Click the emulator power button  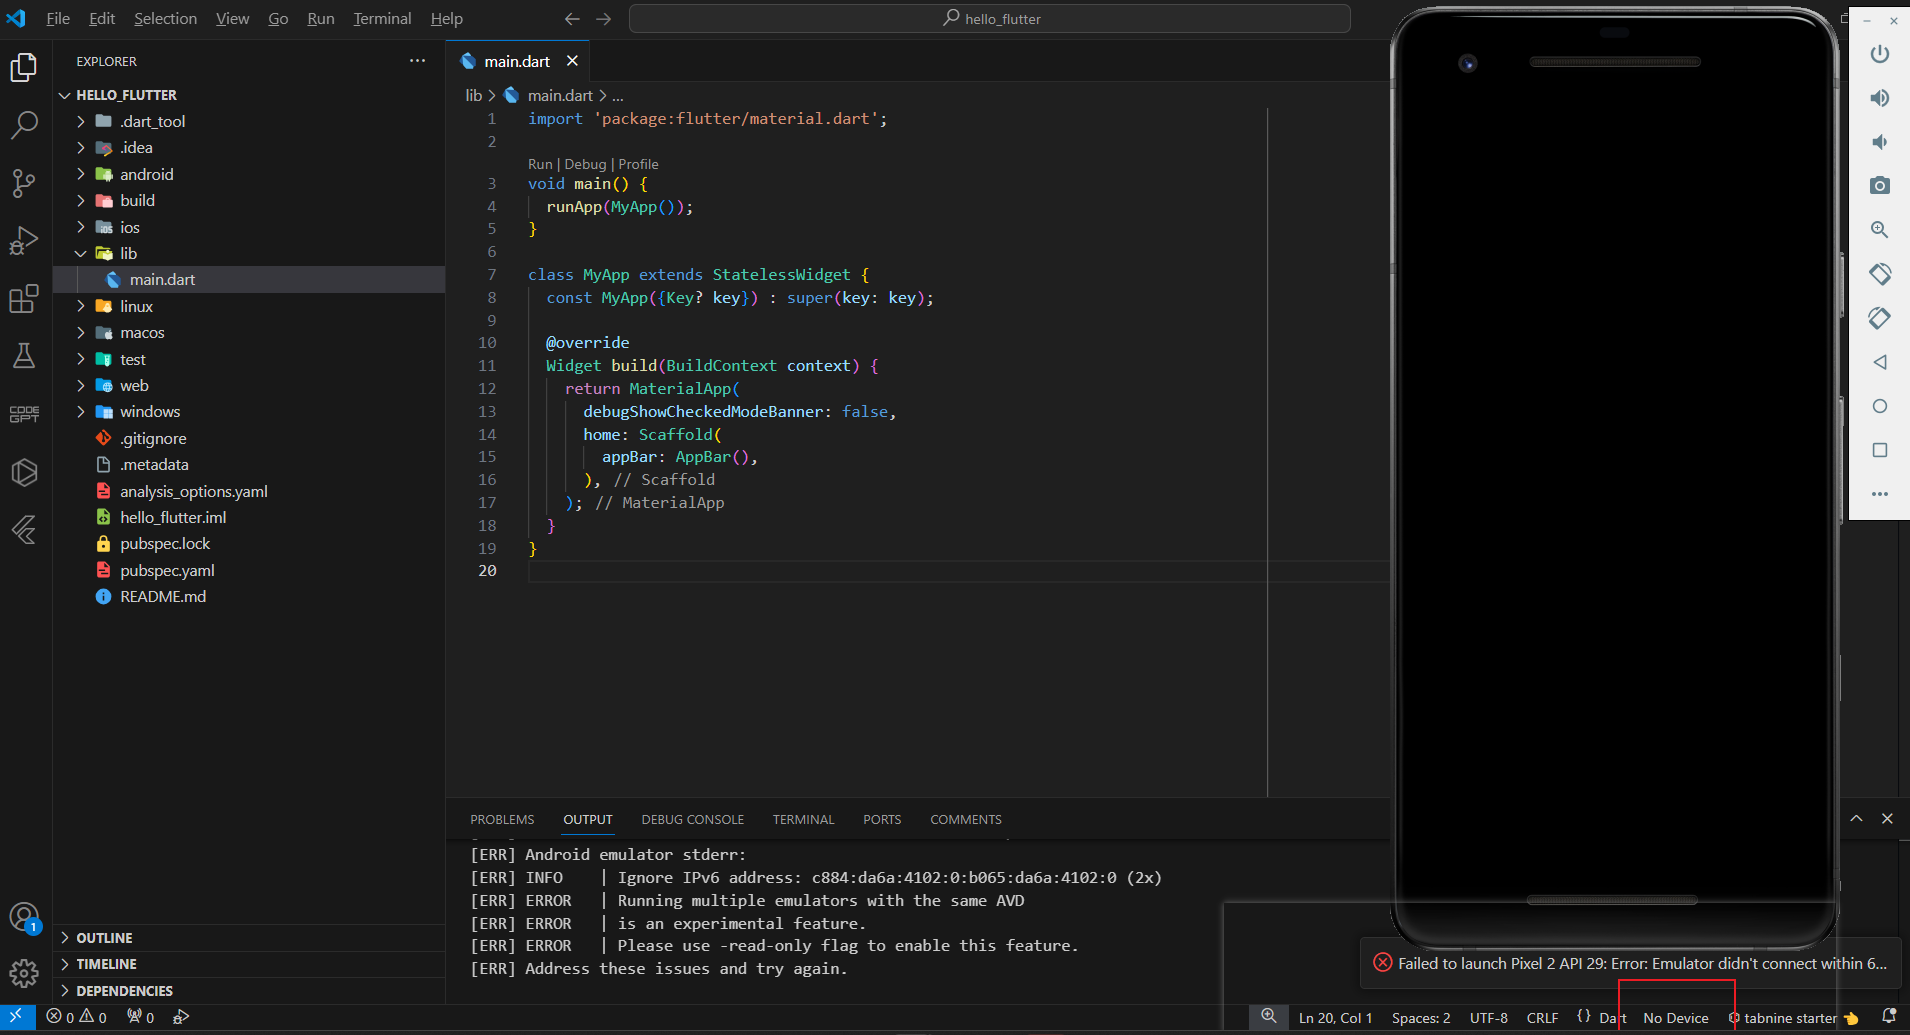click(x=1880, y=54)
